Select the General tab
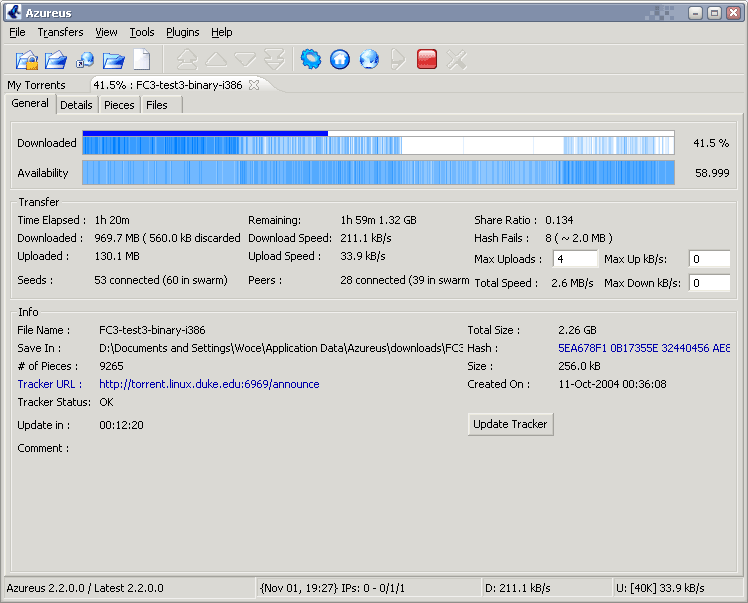This screenshot has height=603, width=748. (x=30, y=104)
